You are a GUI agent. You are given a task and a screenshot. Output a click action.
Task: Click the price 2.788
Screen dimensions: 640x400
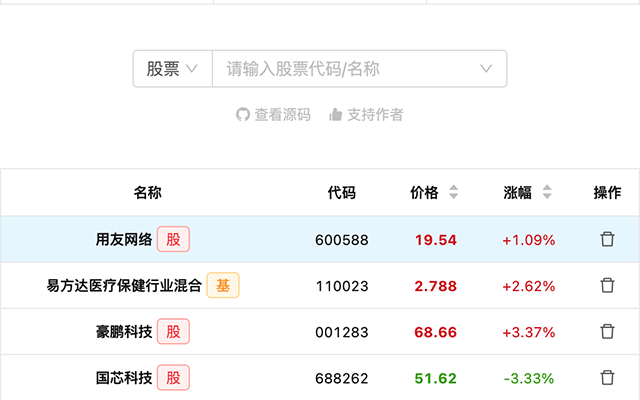[436, 286]
